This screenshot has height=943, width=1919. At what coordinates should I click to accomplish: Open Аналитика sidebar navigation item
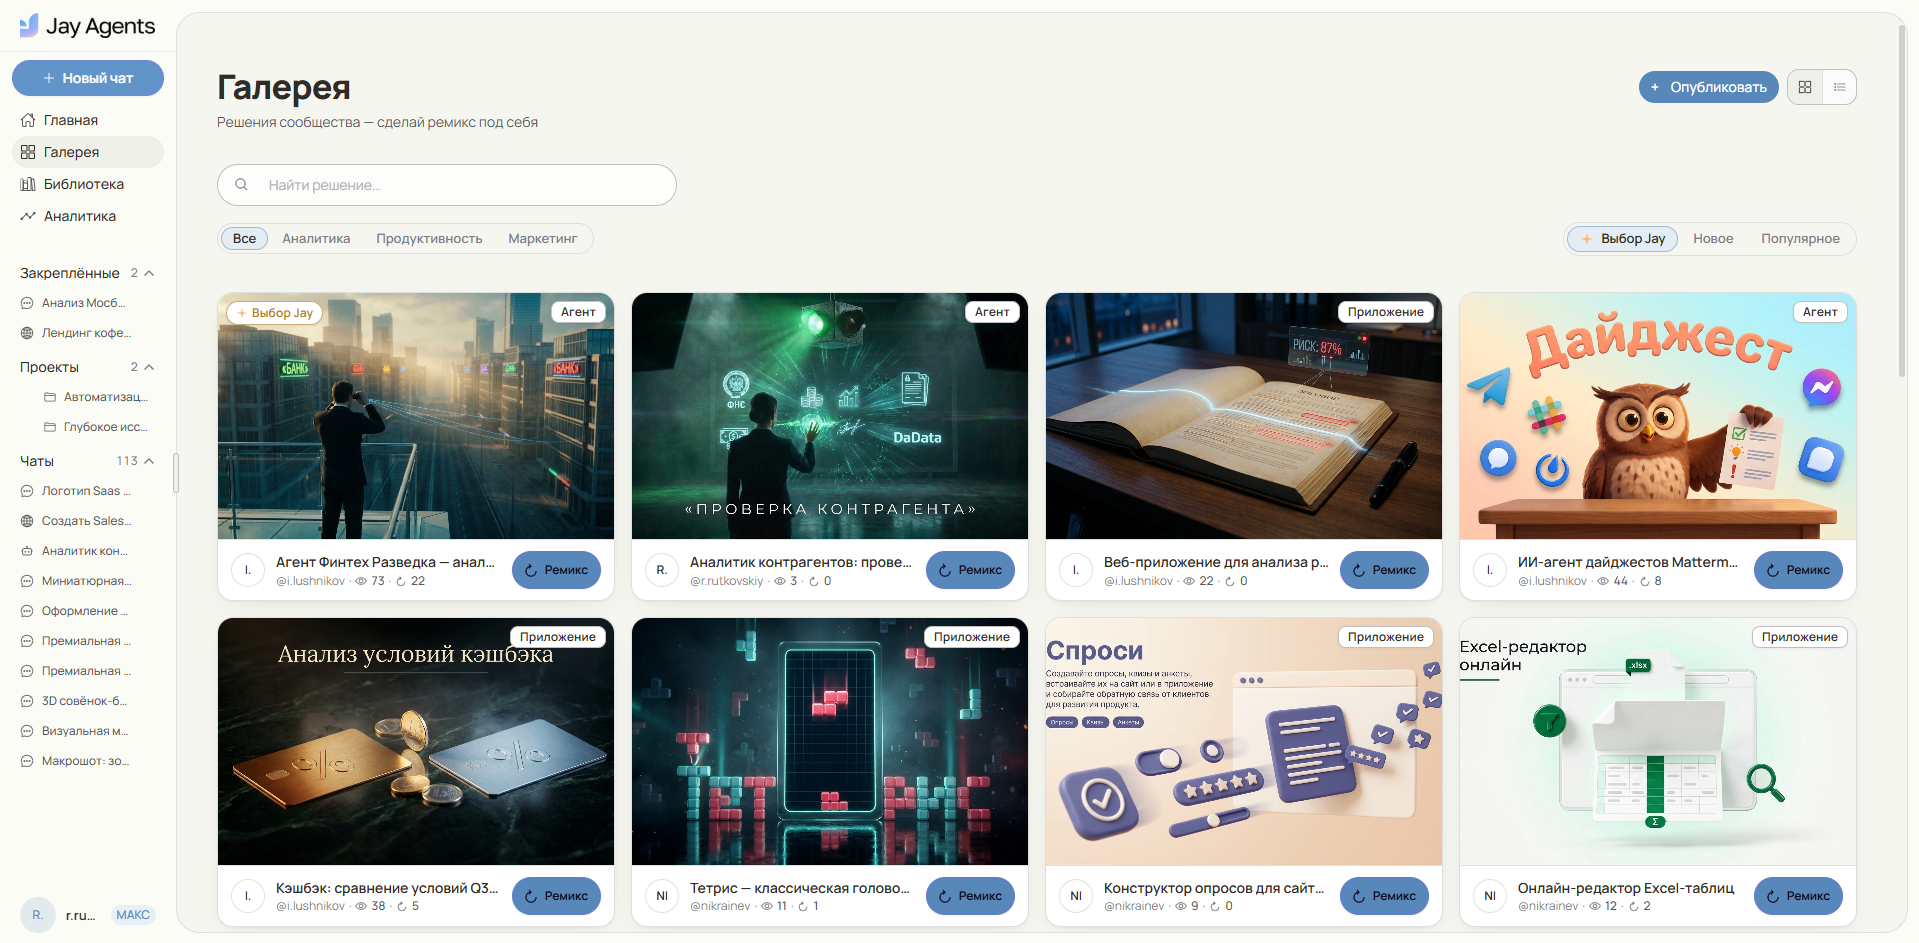tap(88, 216)
